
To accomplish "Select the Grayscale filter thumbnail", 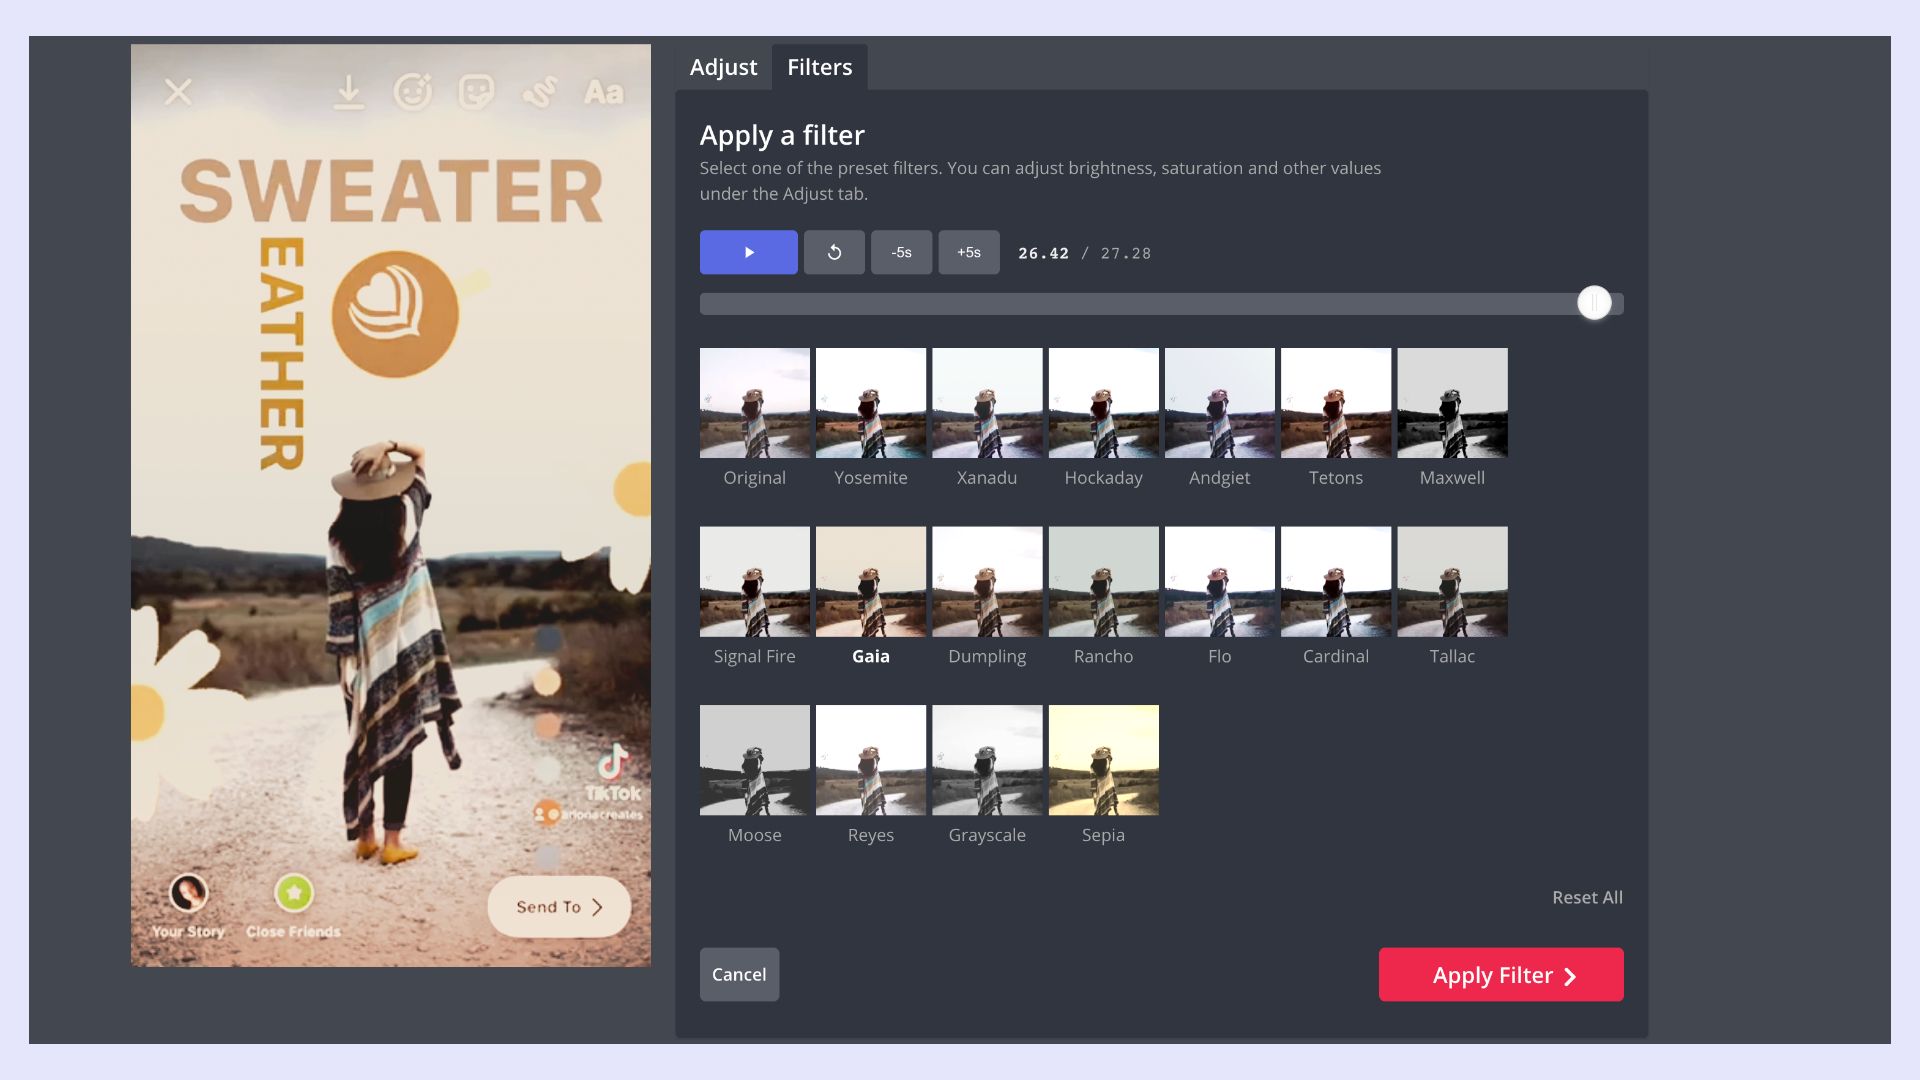I will 987,760.
